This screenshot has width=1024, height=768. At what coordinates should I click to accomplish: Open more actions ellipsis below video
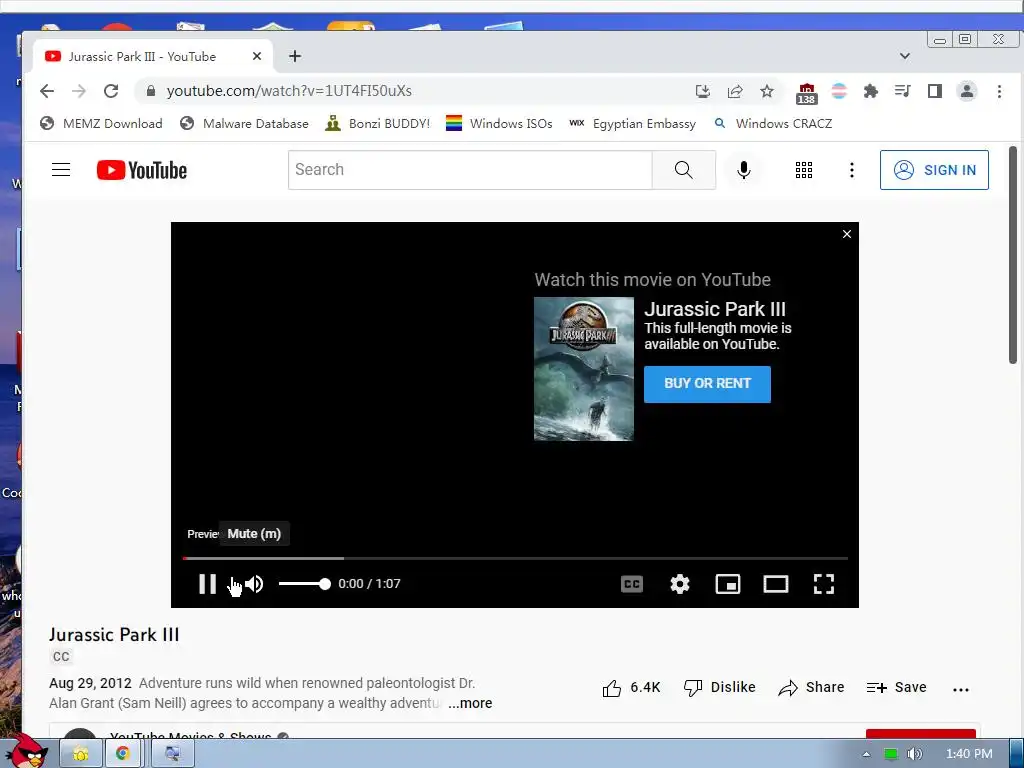tap(961, 689)
